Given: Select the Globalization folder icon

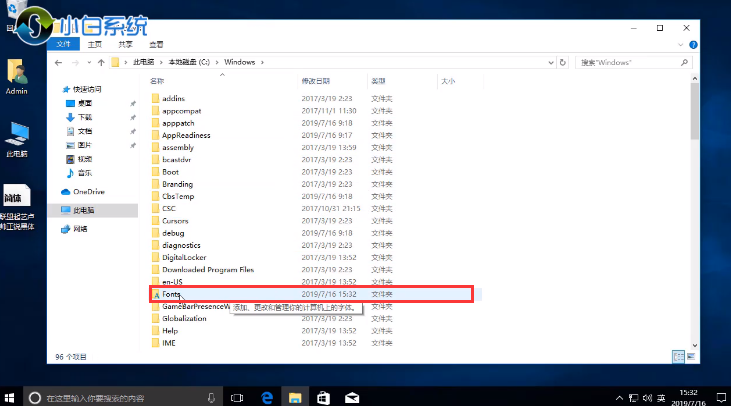Looking at the screenshot, I should tap(156, 318).
